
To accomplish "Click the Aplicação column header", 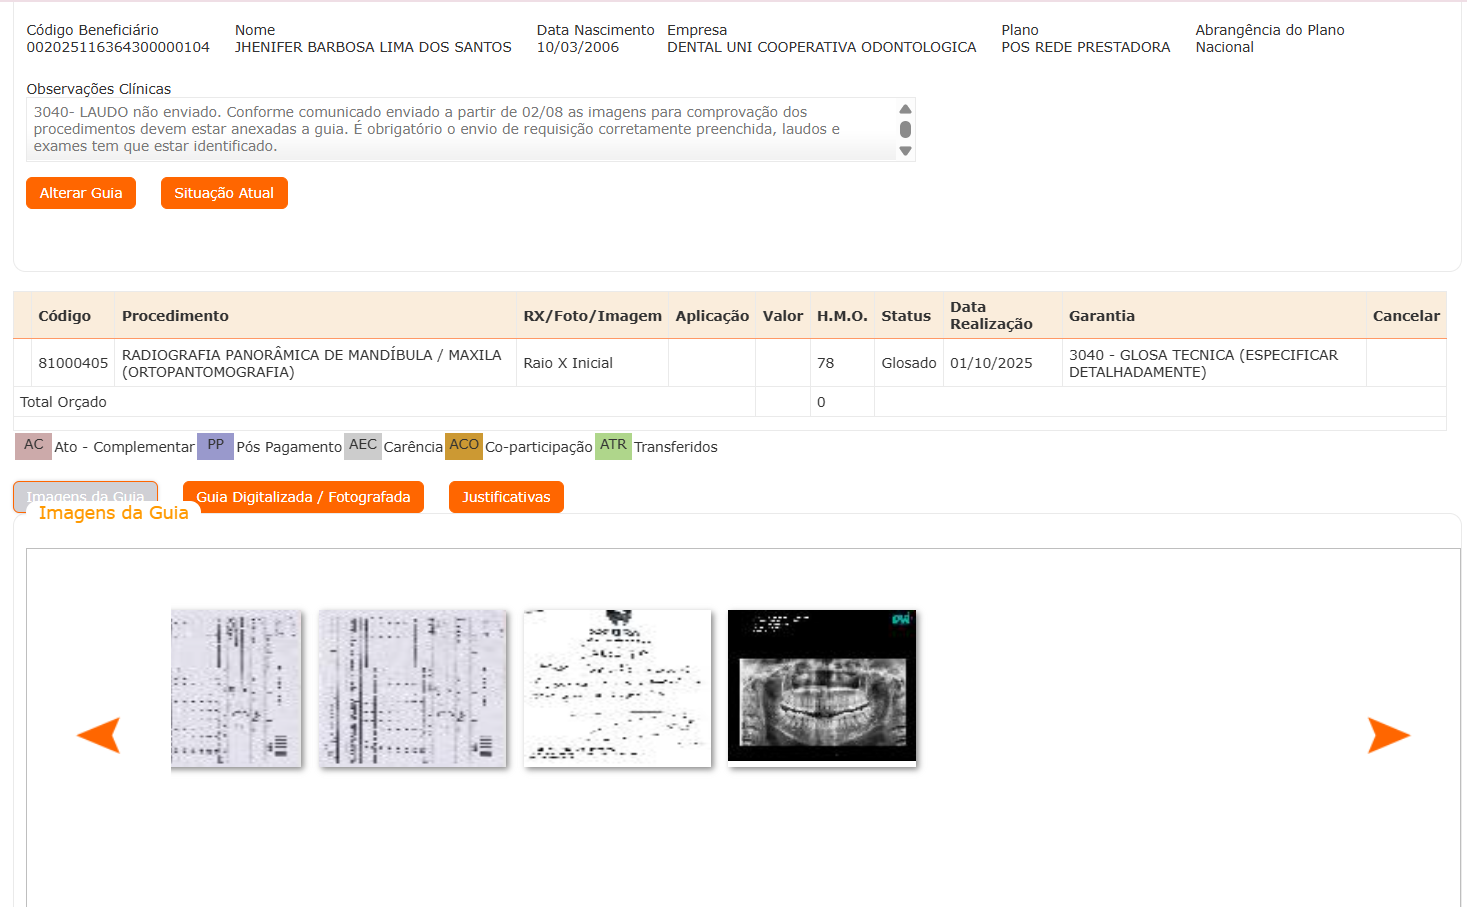I will pyautogui.click(x=712, y=316).
